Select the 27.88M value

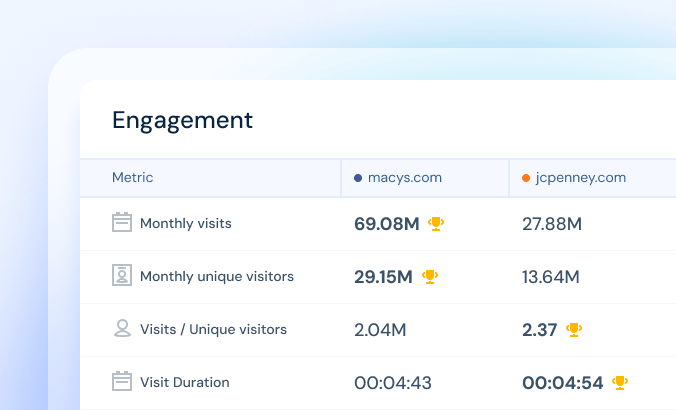(x=552, y=224)
